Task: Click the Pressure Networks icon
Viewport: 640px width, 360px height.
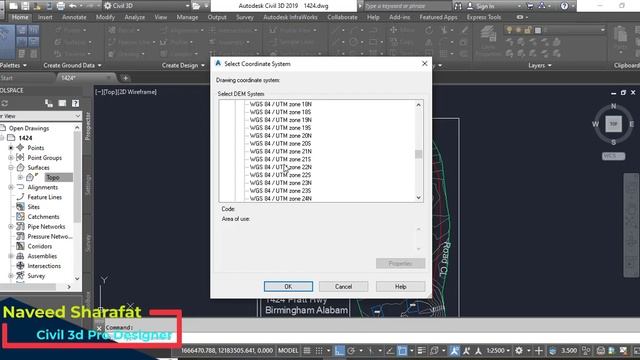Action: click(x=20, y=236)
